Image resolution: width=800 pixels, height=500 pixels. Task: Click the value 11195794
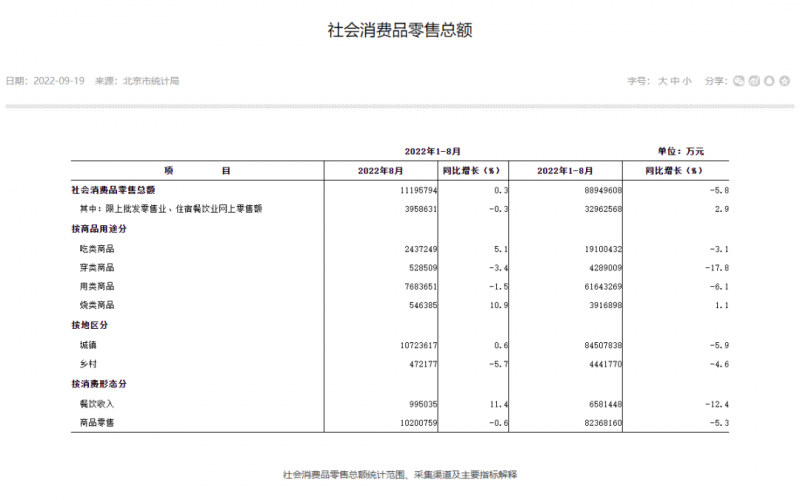point(418,190)
